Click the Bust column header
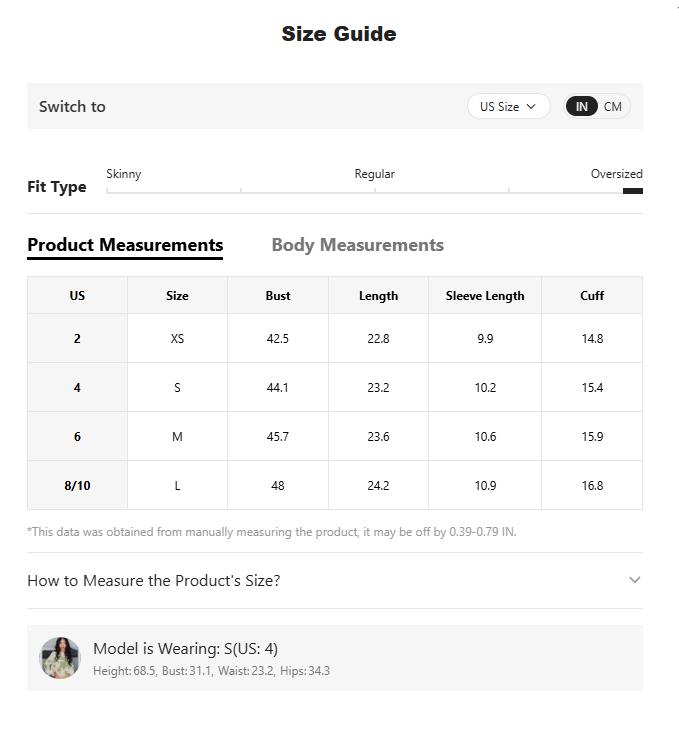The image size is (679, 731). [x=278, y=296]
